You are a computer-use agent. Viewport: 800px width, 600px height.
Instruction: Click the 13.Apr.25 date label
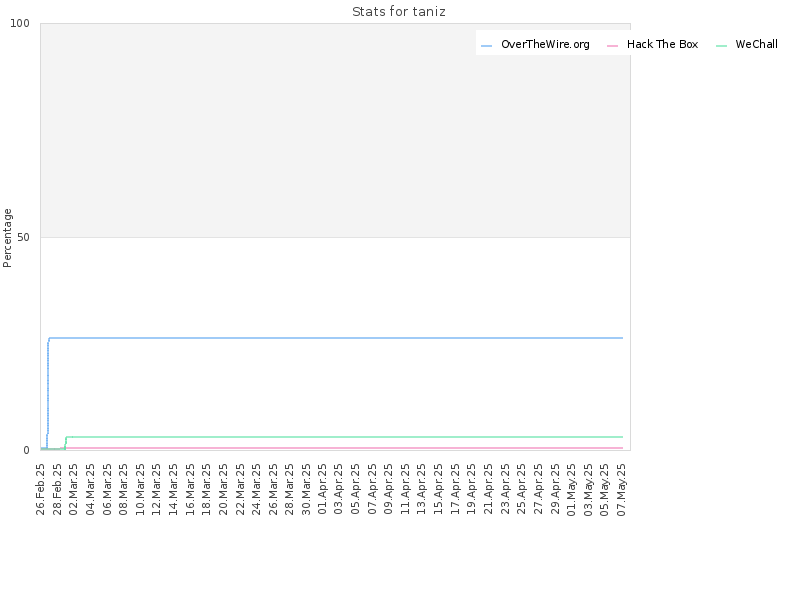click(x=422, y=489)
